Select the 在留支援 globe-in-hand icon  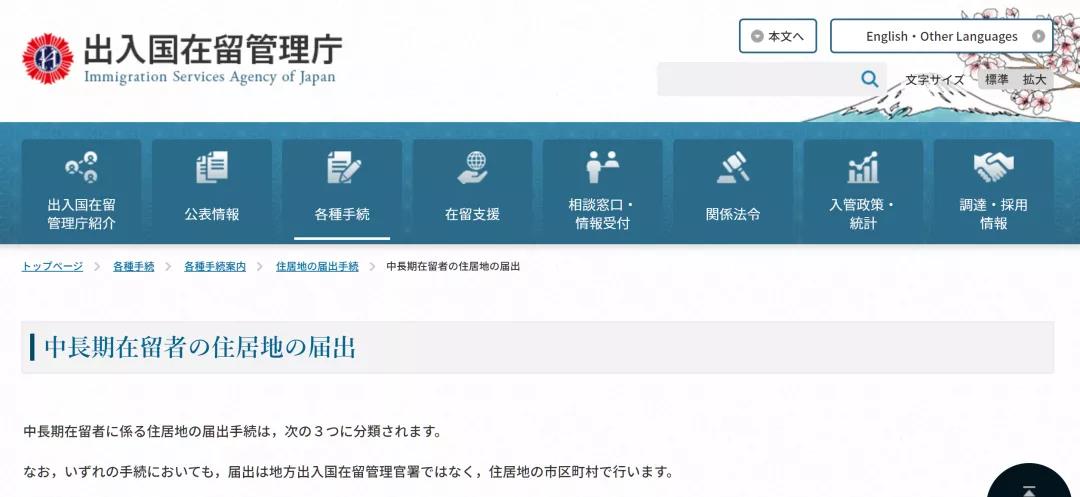[x=472, y=167]
